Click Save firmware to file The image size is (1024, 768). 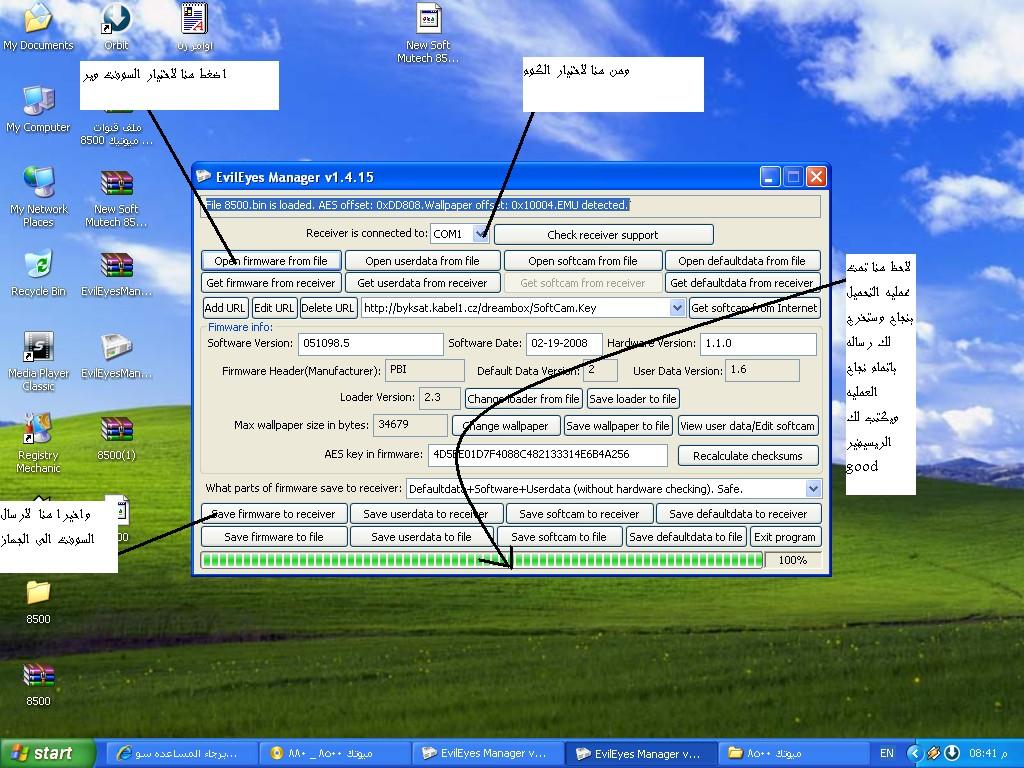[x=274, y=537]
